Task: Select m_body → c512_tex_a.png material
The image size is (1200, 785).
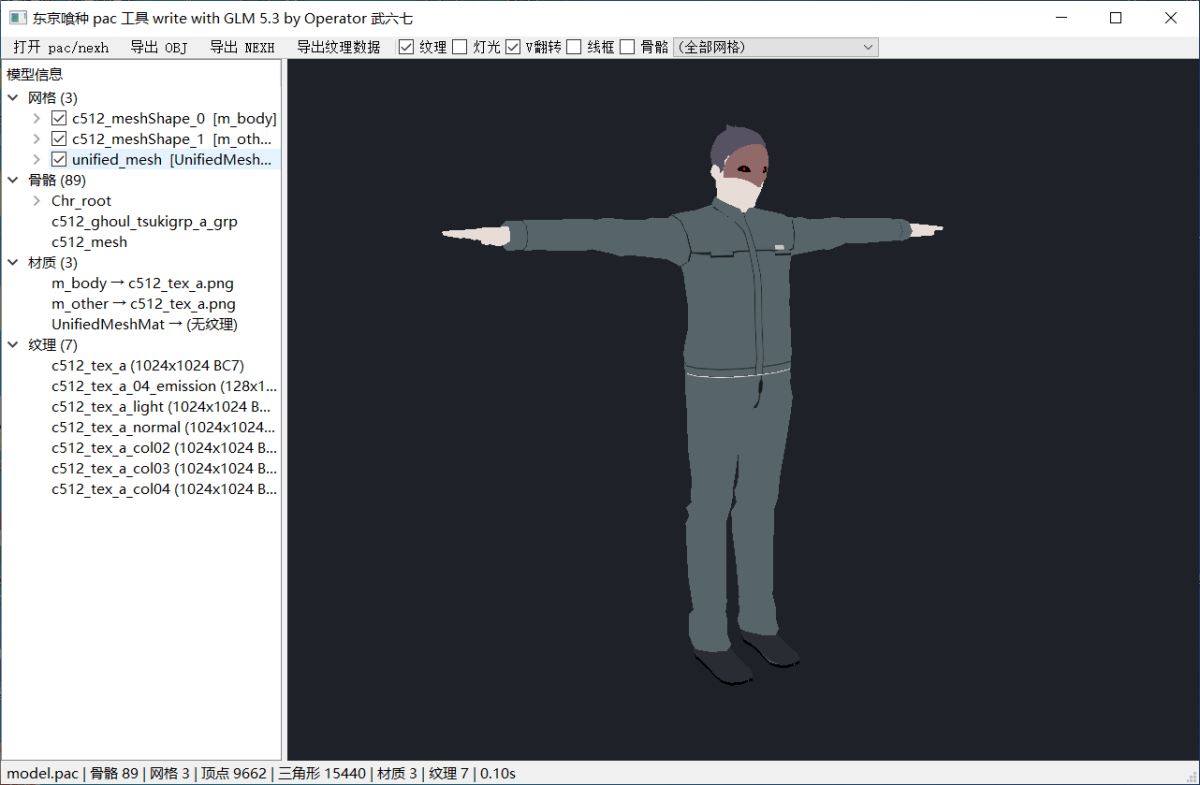Action: pos(142,283)
